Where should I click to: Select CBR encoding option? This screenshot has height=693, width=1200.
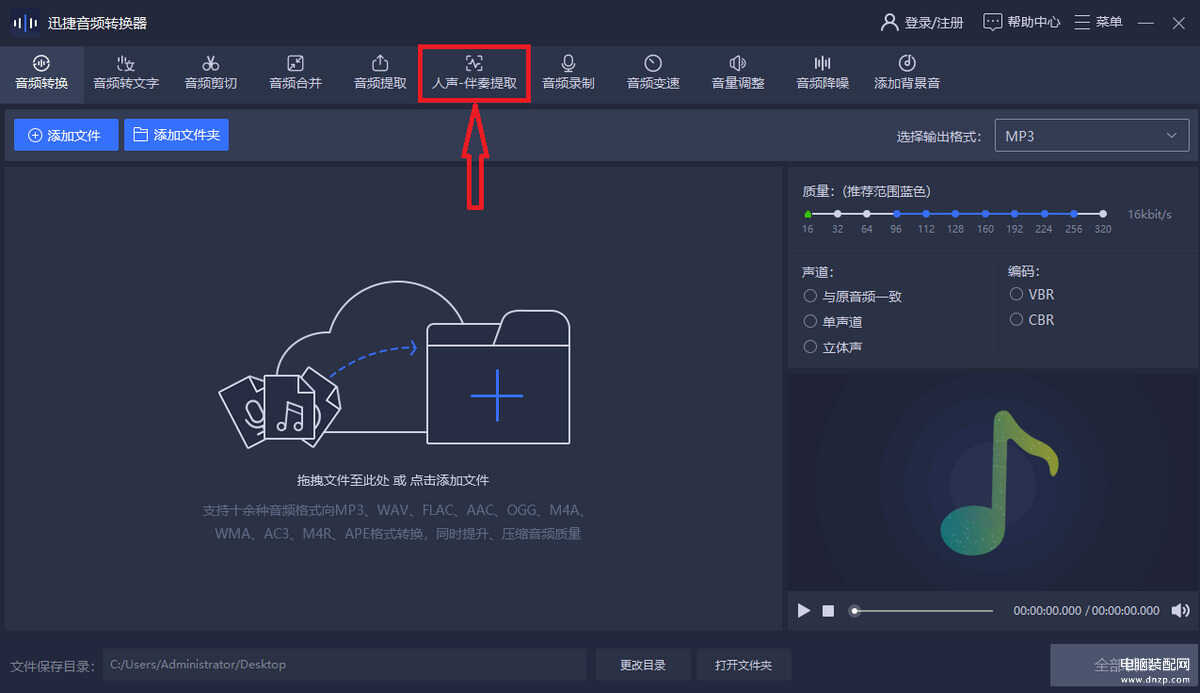[1032, 320]
